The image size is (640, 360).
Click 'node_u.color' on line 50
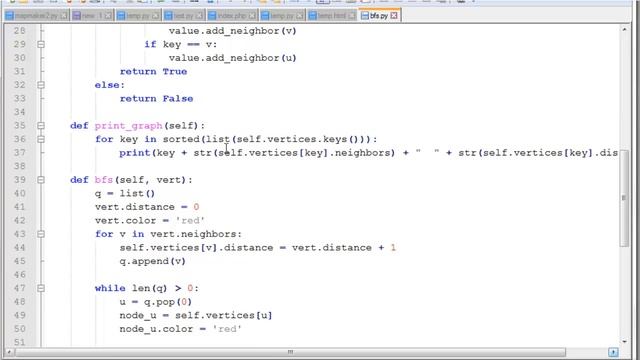(x=156, y=329)
